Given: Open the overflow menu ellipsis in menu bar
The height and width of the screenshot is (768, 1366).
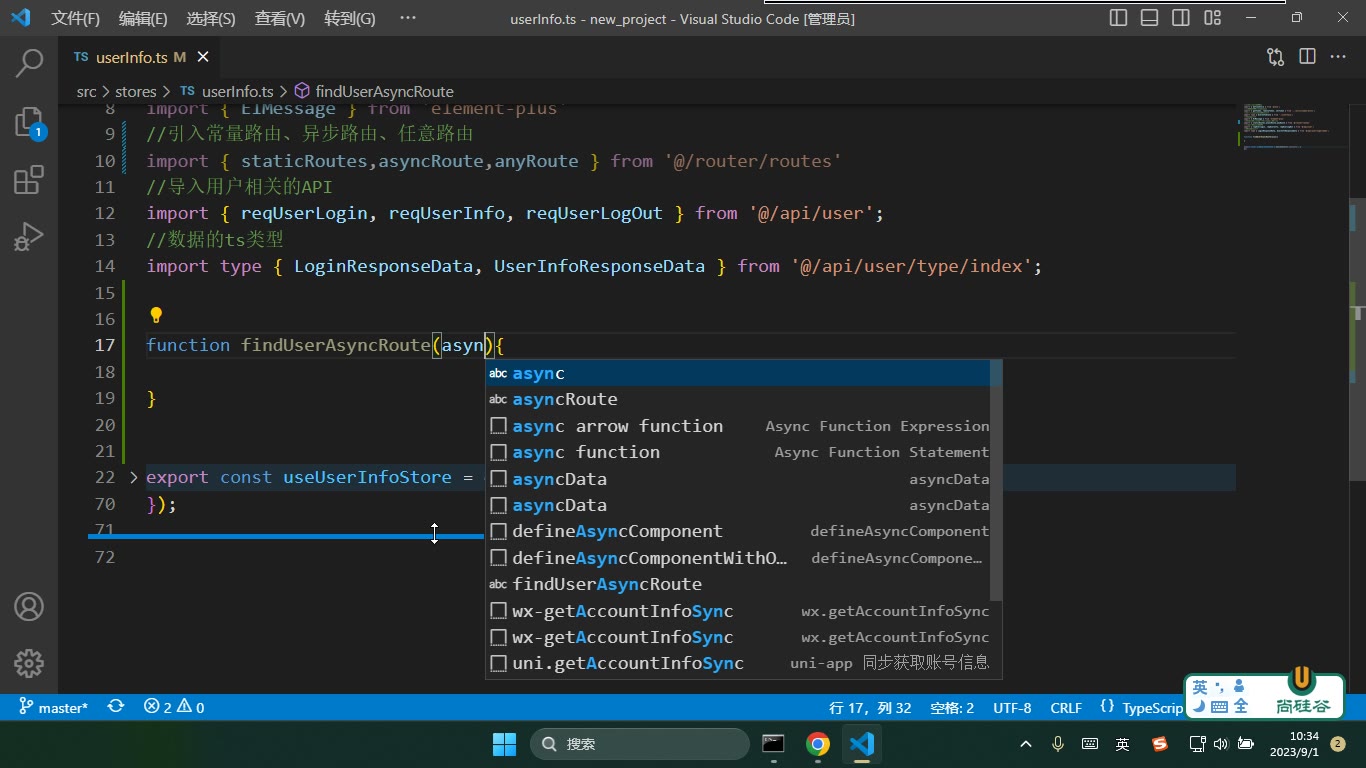Looking at the screenshot, I should coord(407,18).
